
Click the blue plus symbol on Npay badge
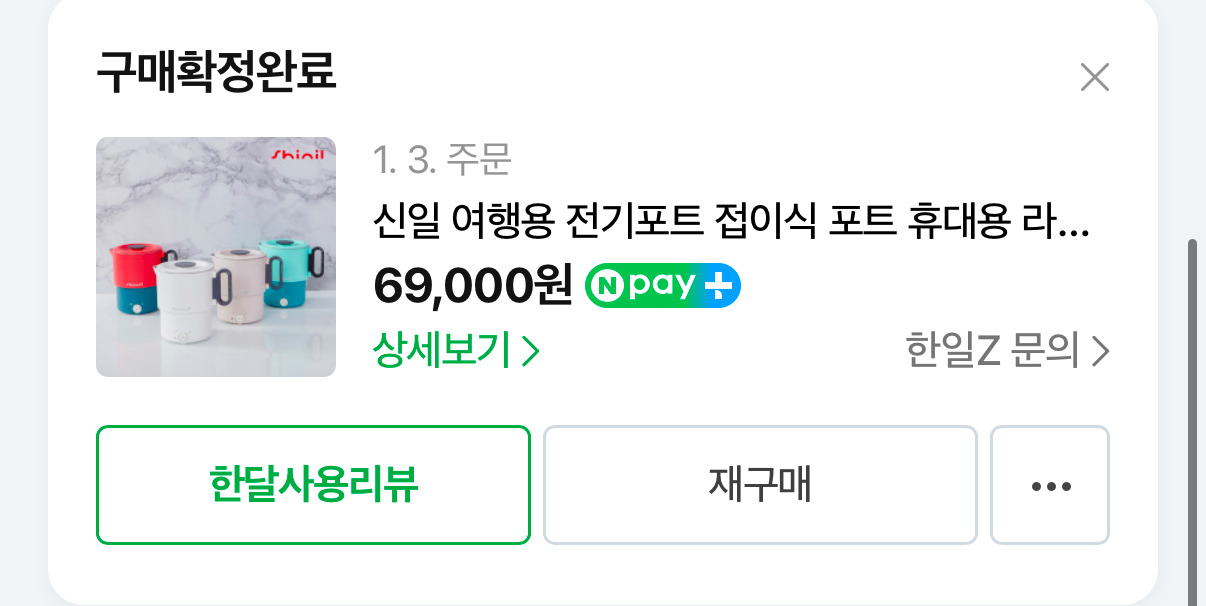click(x=718, y=287)
